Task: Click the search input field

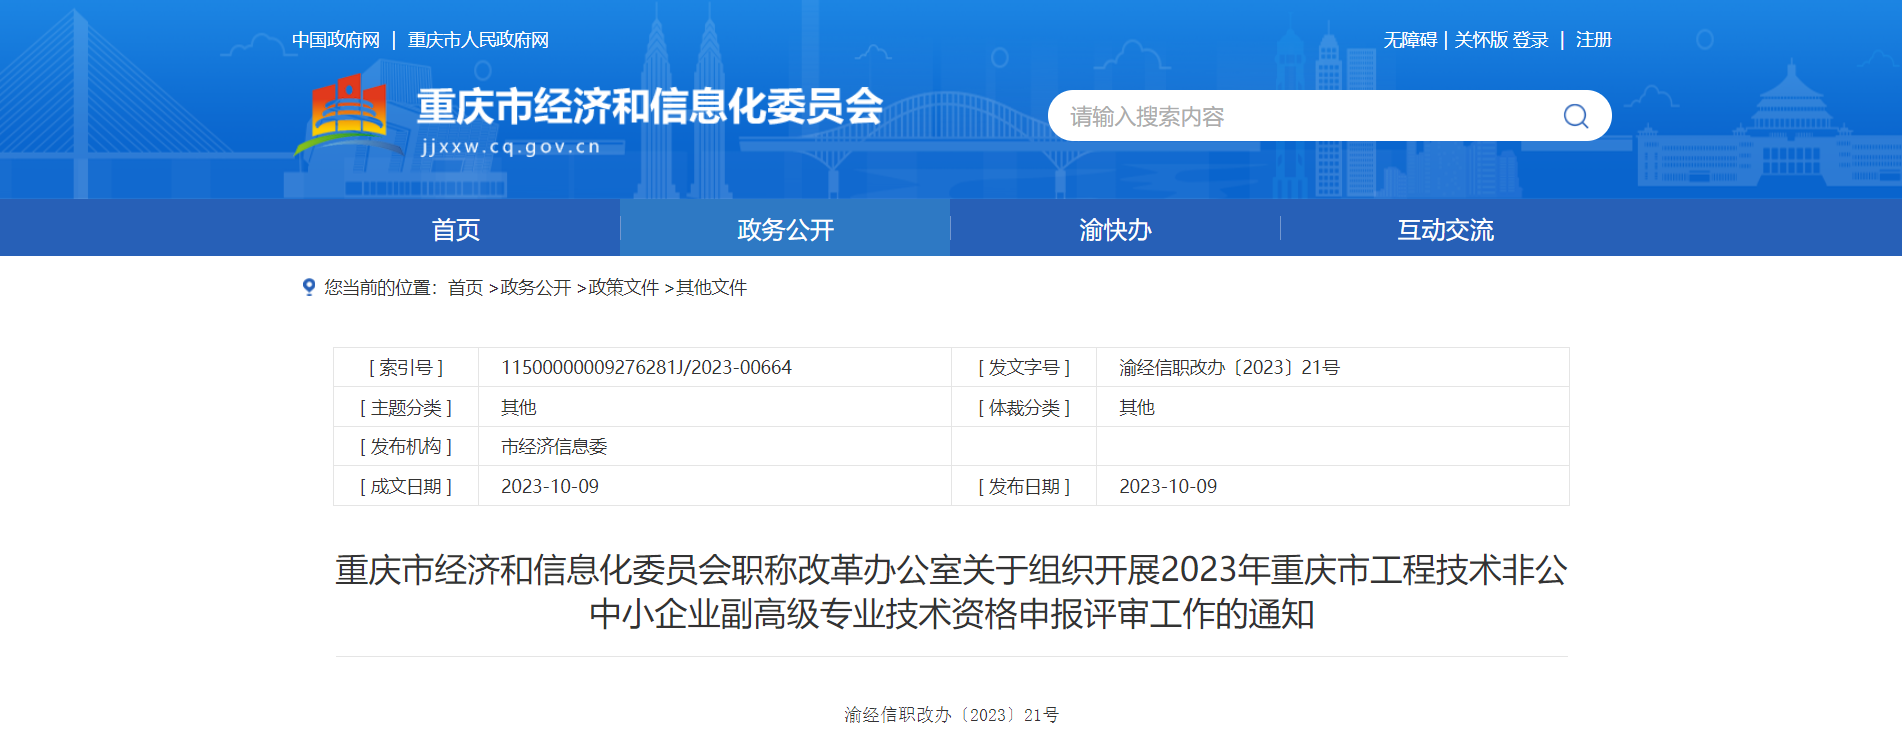Action: (1300, 117)
